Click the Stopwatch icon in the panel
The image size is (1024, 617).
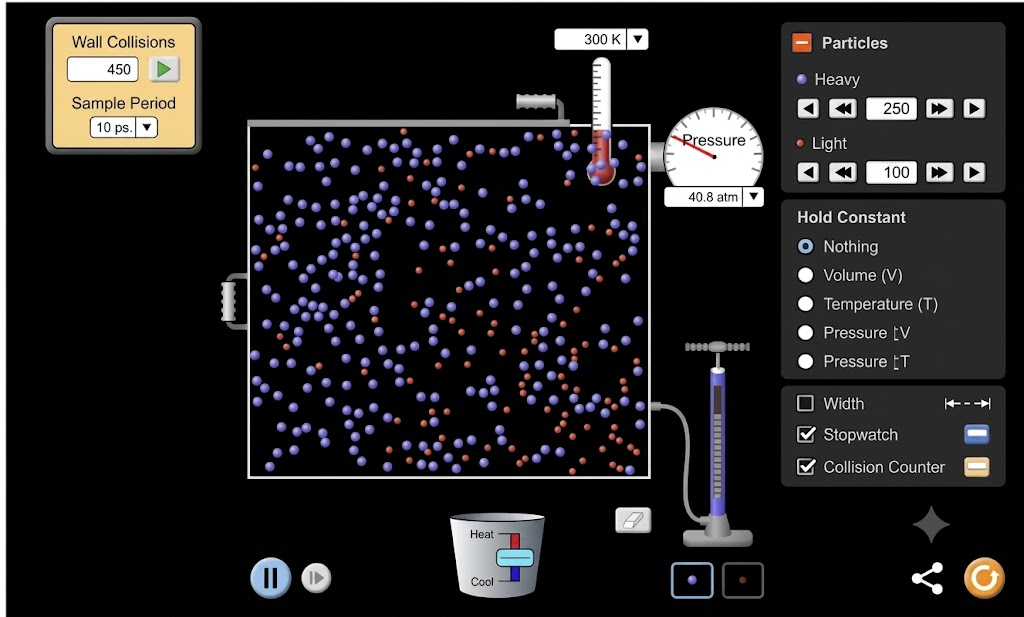(x=976, y=434)
